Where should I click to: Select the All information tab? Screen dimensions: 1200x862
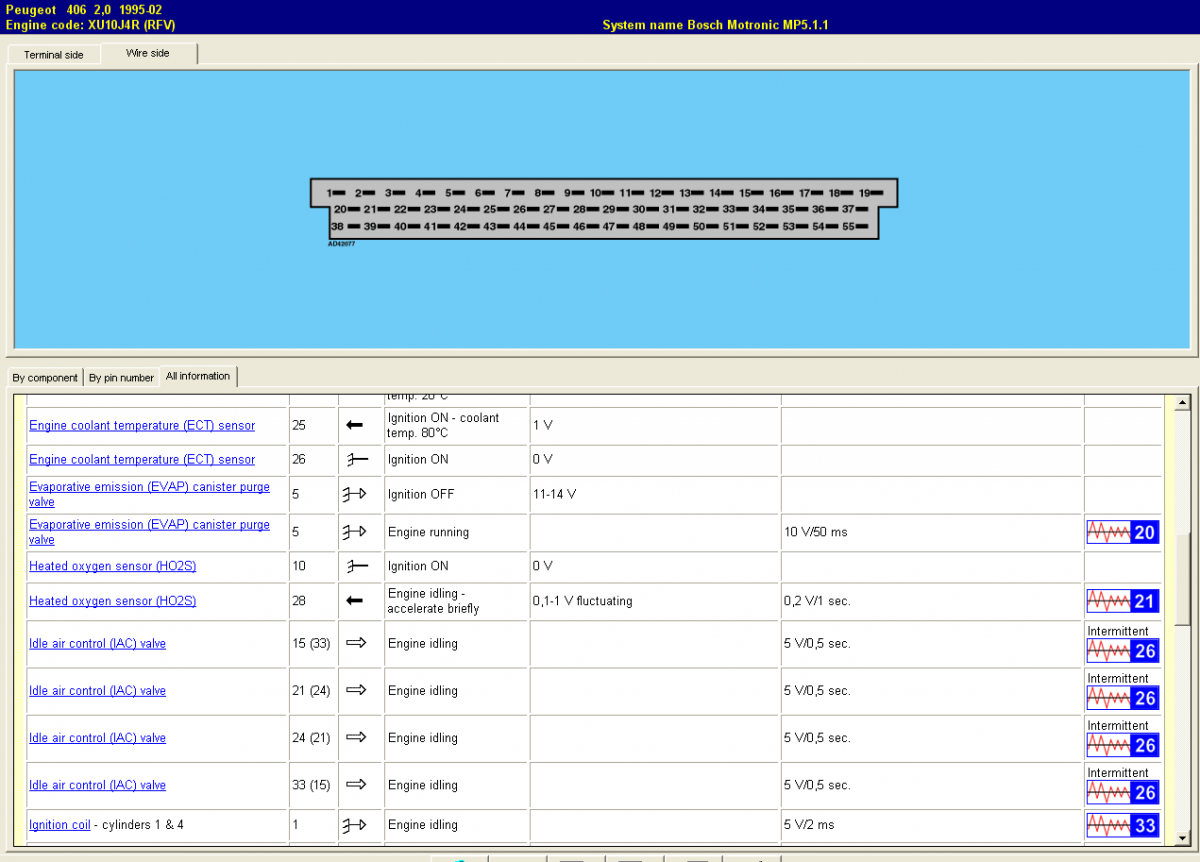point(198,376)
